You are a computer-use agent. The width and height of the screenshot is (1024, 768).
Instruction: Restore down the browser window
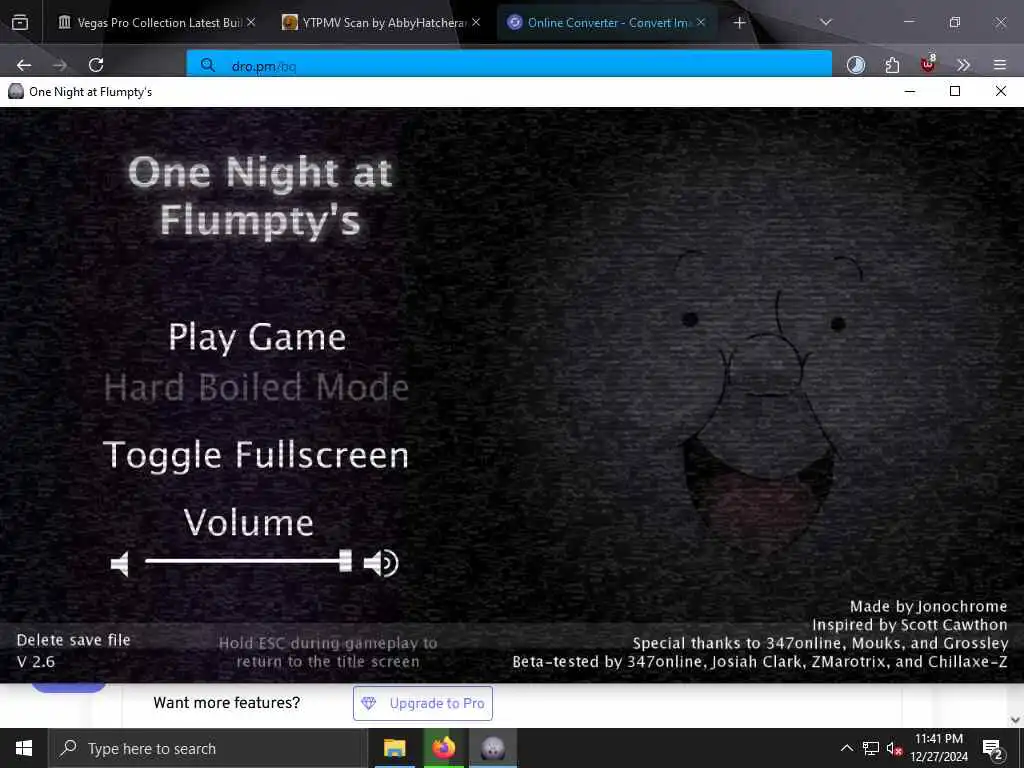point(955,22)
